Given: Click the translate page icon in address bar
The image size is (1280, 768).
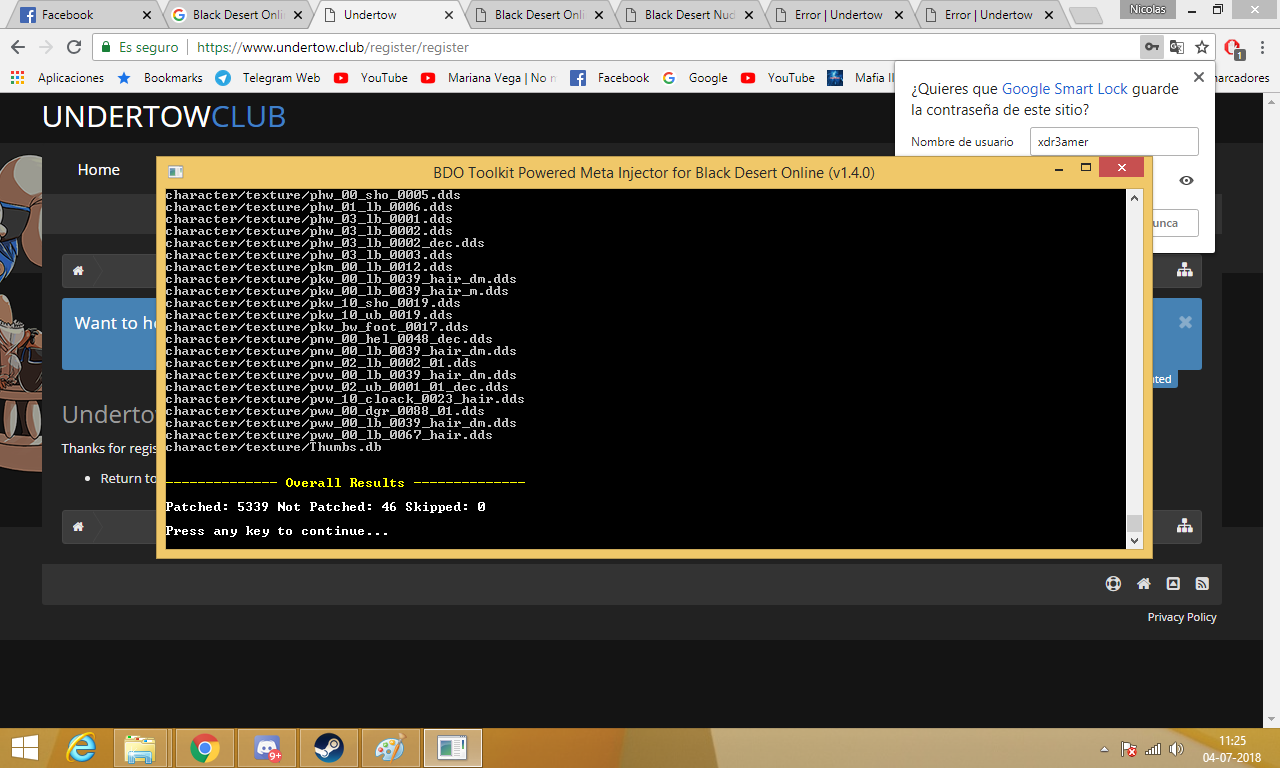Looking at the screenshot, I should (x=1177, y=47).
